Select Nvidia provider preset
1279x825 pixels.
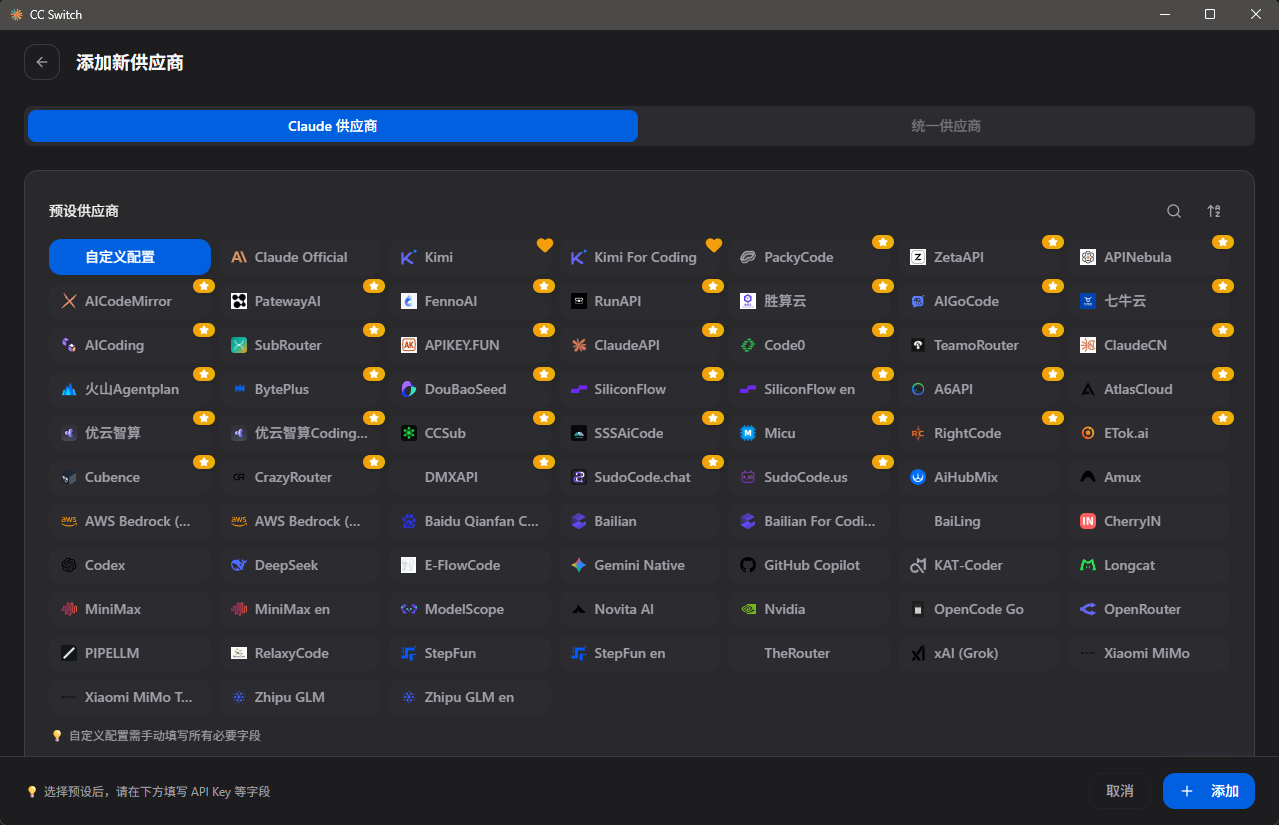810,609
